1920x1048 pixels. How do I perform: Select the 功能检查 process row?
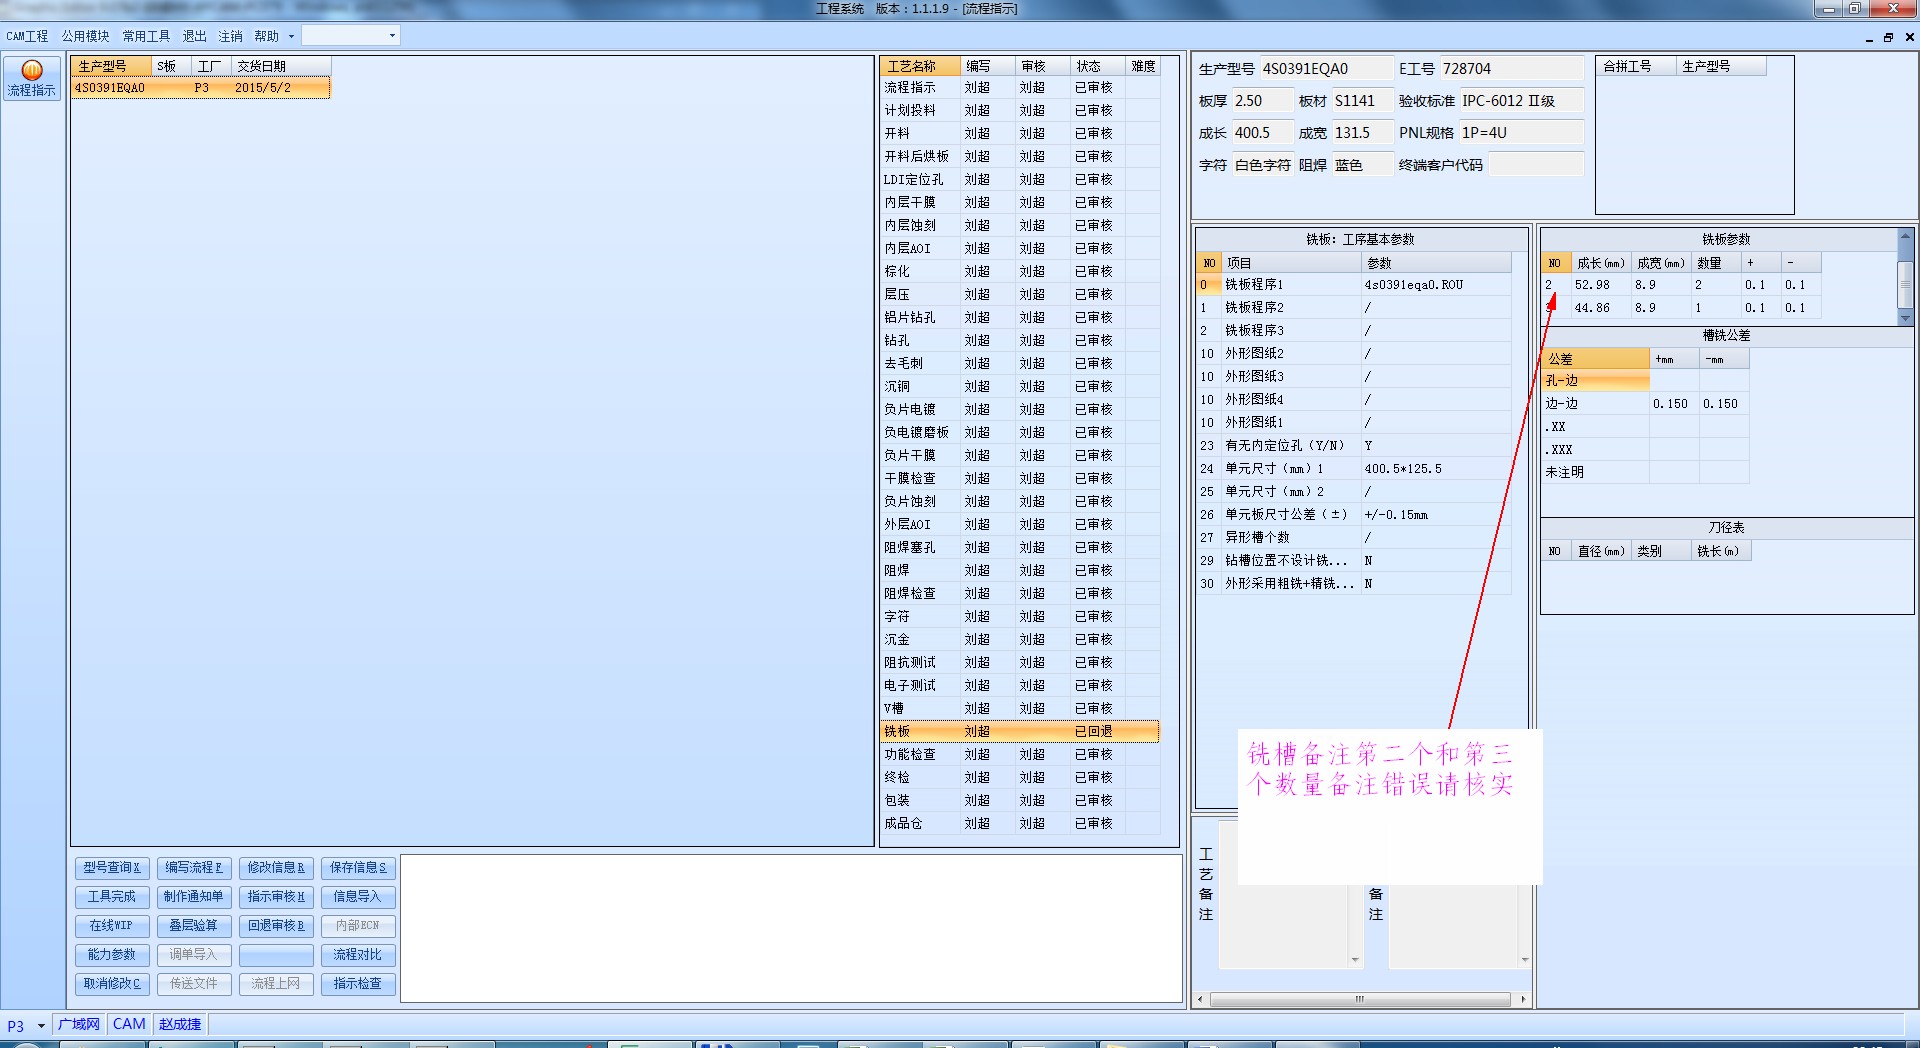click(x=1019, y=755)
